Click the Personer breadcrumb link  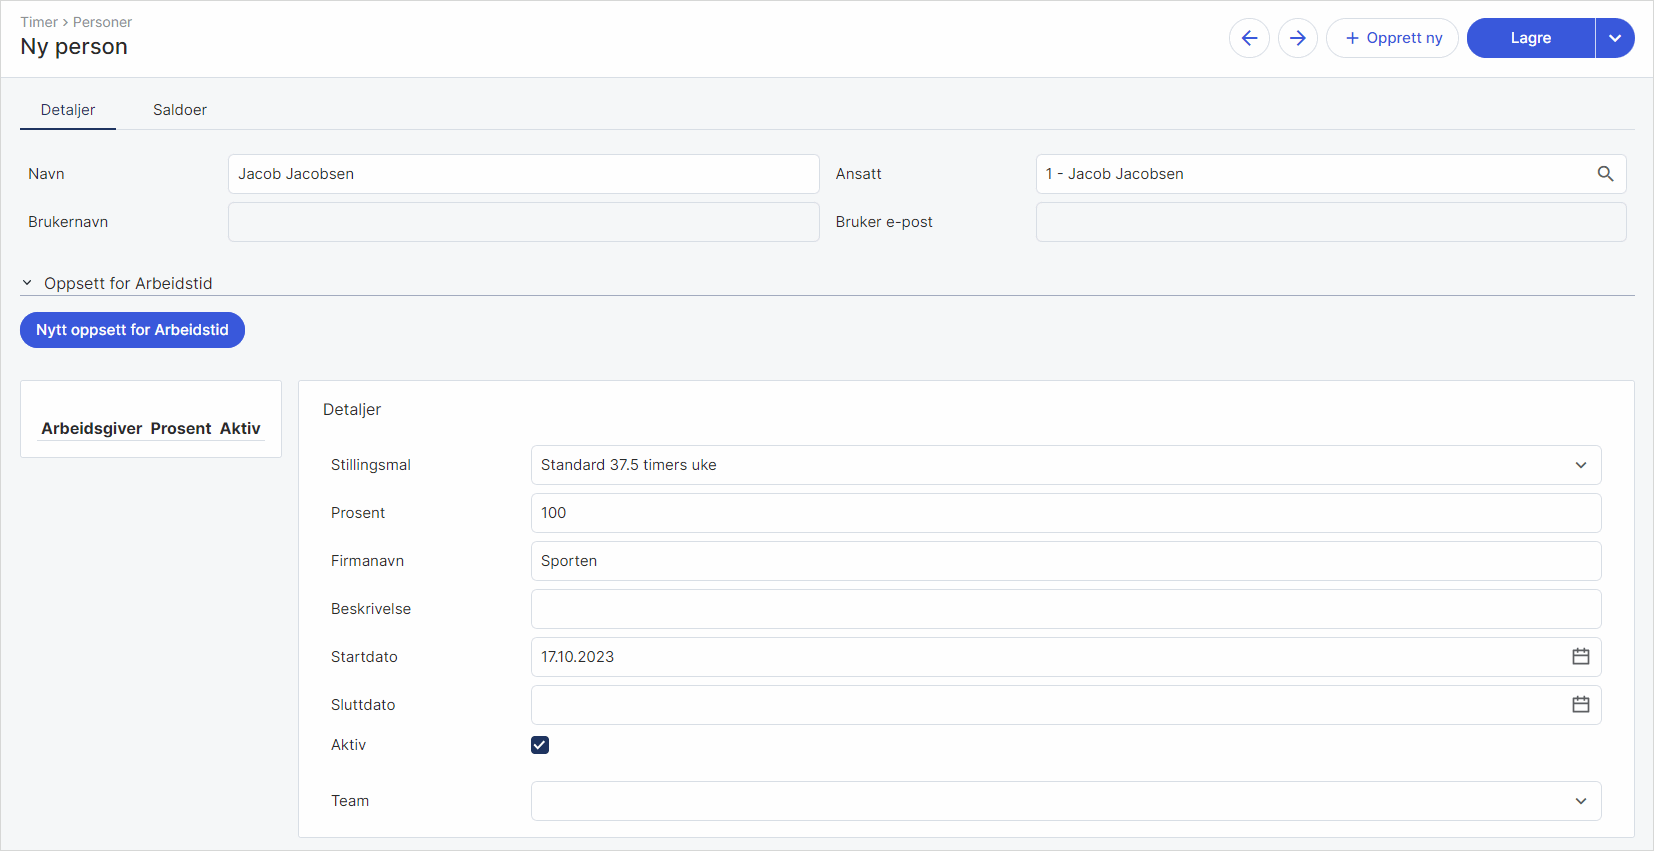pyautogui.click(x=102, y=22)
